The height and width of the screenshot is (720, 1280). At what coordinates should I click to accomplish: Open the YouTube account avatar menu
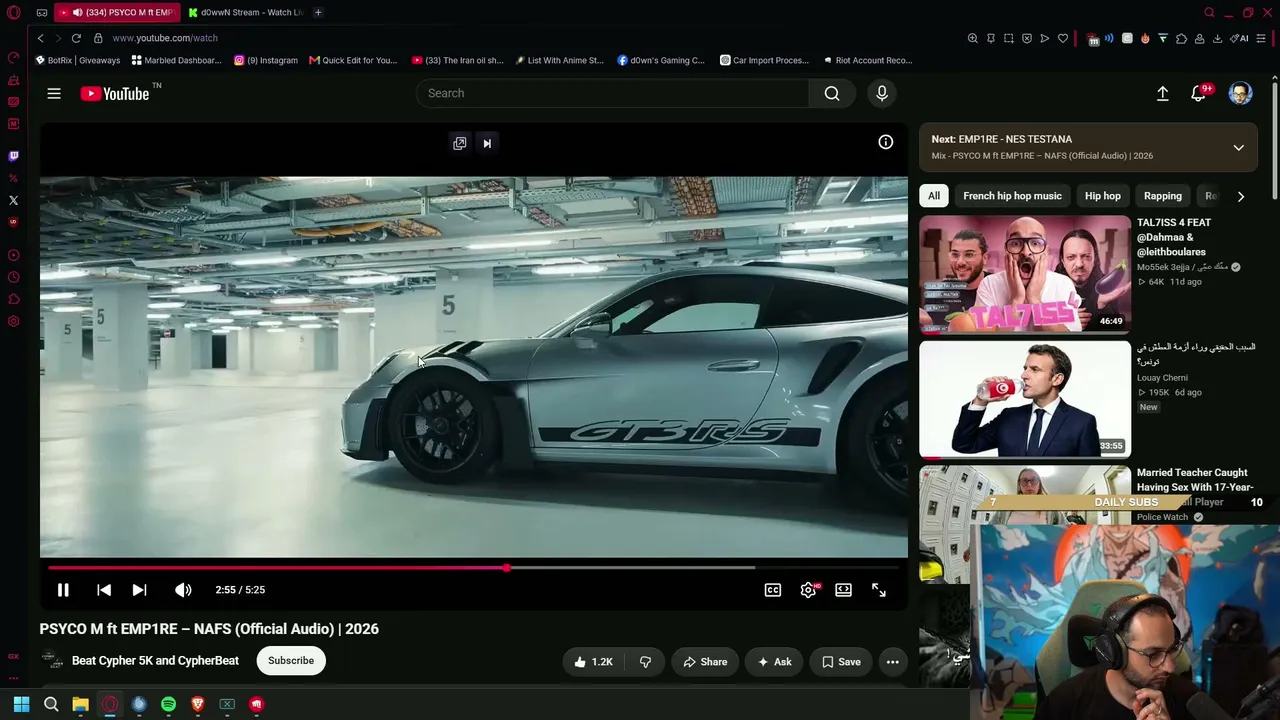tap(1240, 93)
